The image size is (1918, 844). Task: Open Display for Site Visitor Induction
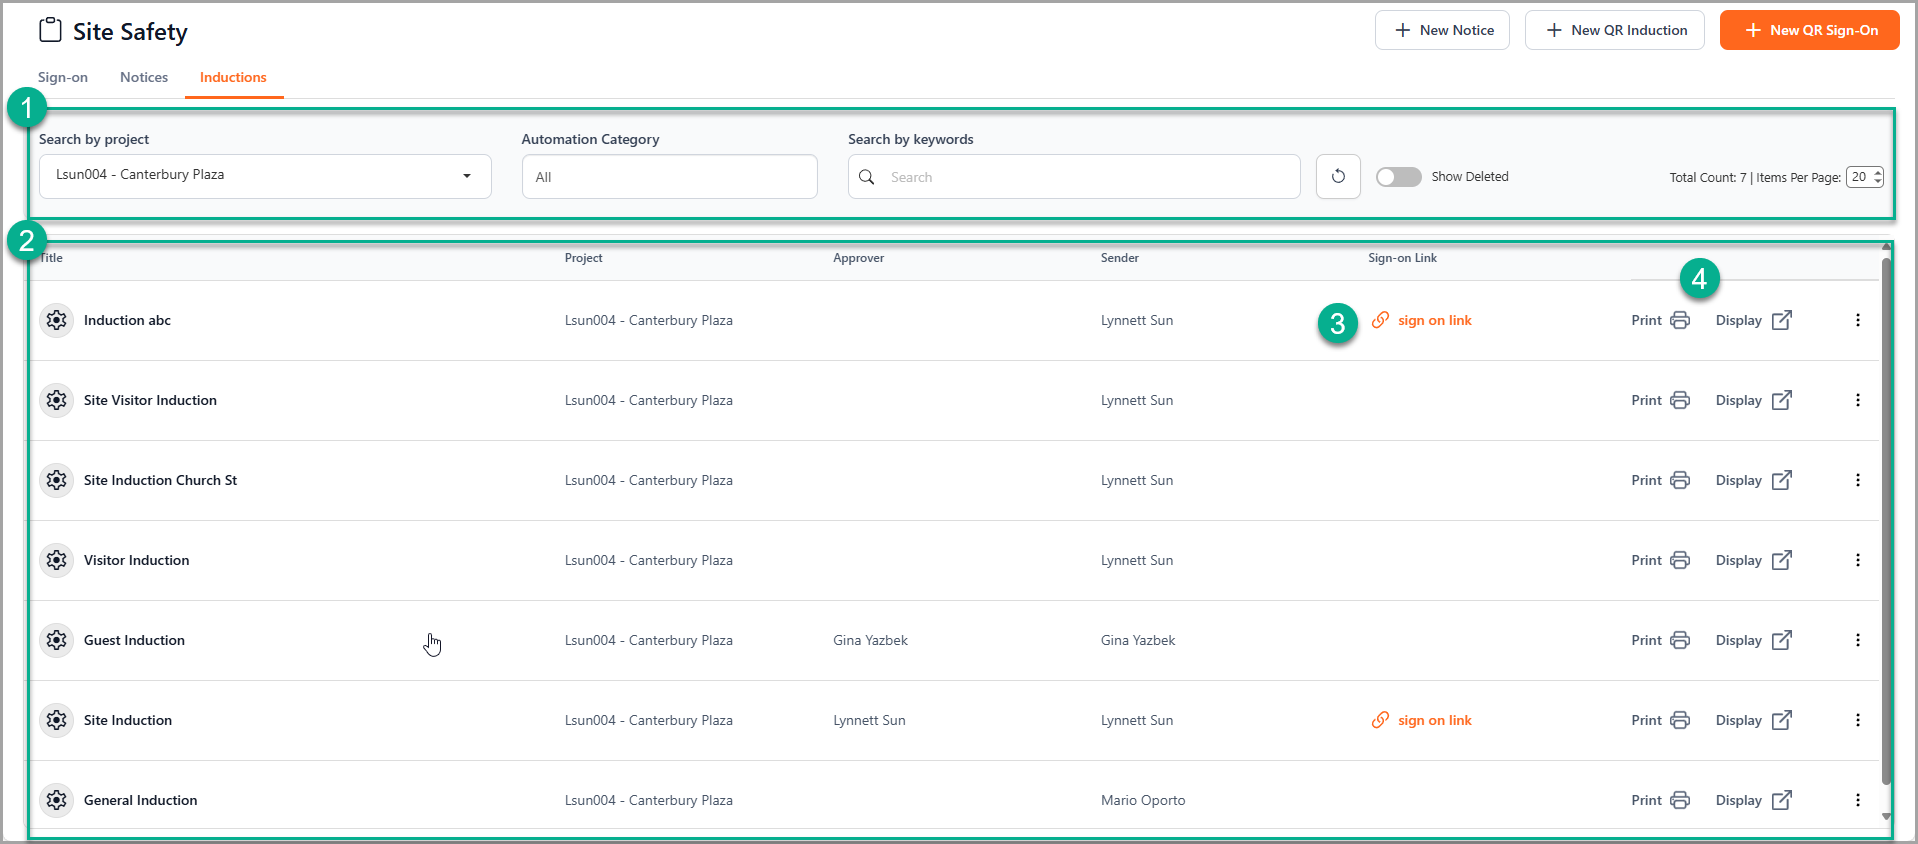click(x=1753, y=400)
